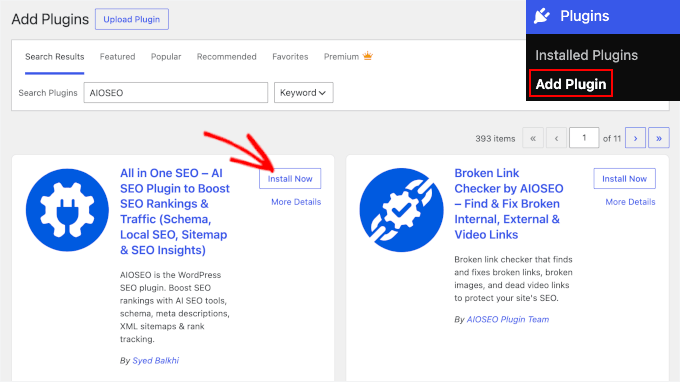Open the Recommended tab
Viewport: 680px width, 382px height.
[x=226, y=57]
